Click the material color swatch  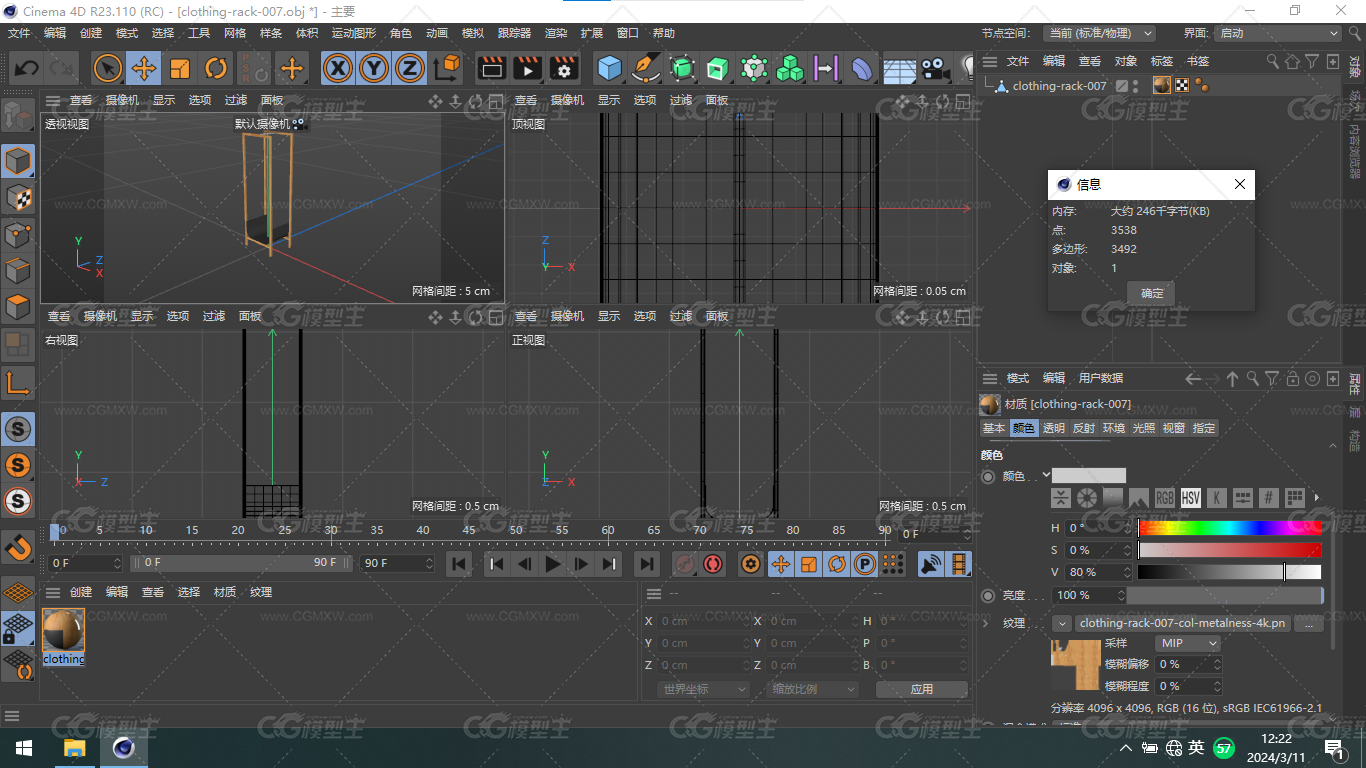coord(1089,476)
